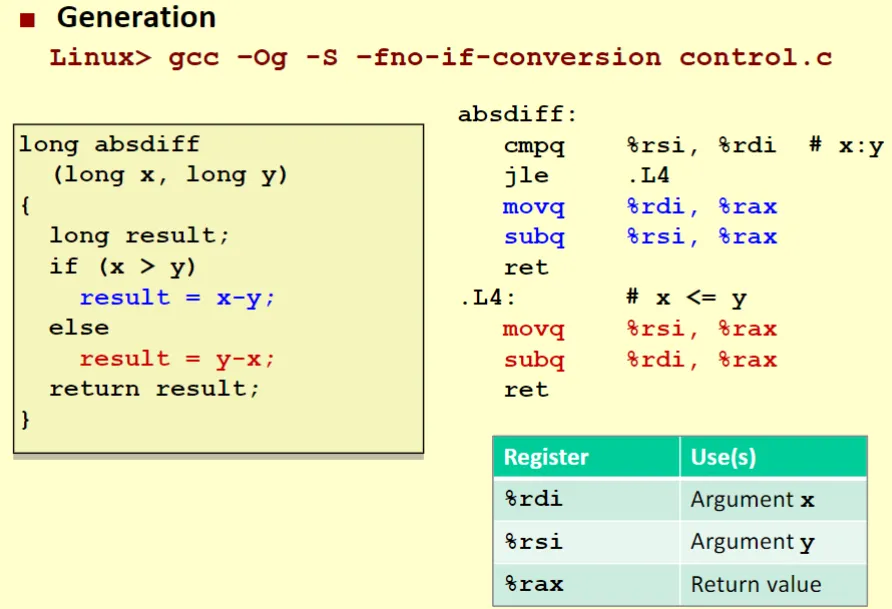The width and height of the screenshot is (892, 609).
Task: Click the cmpq instruction
Action: (x=534, y=146)
